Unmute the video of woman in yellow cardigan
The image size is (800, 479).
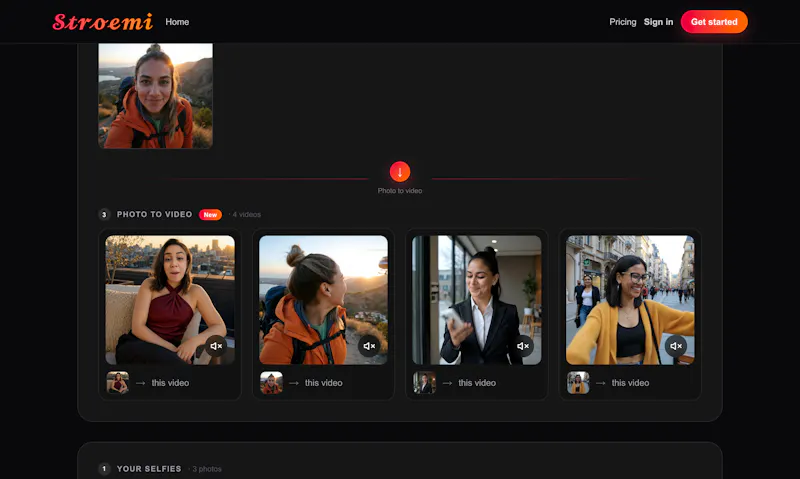pyautogui.click(x=676, y=346)
